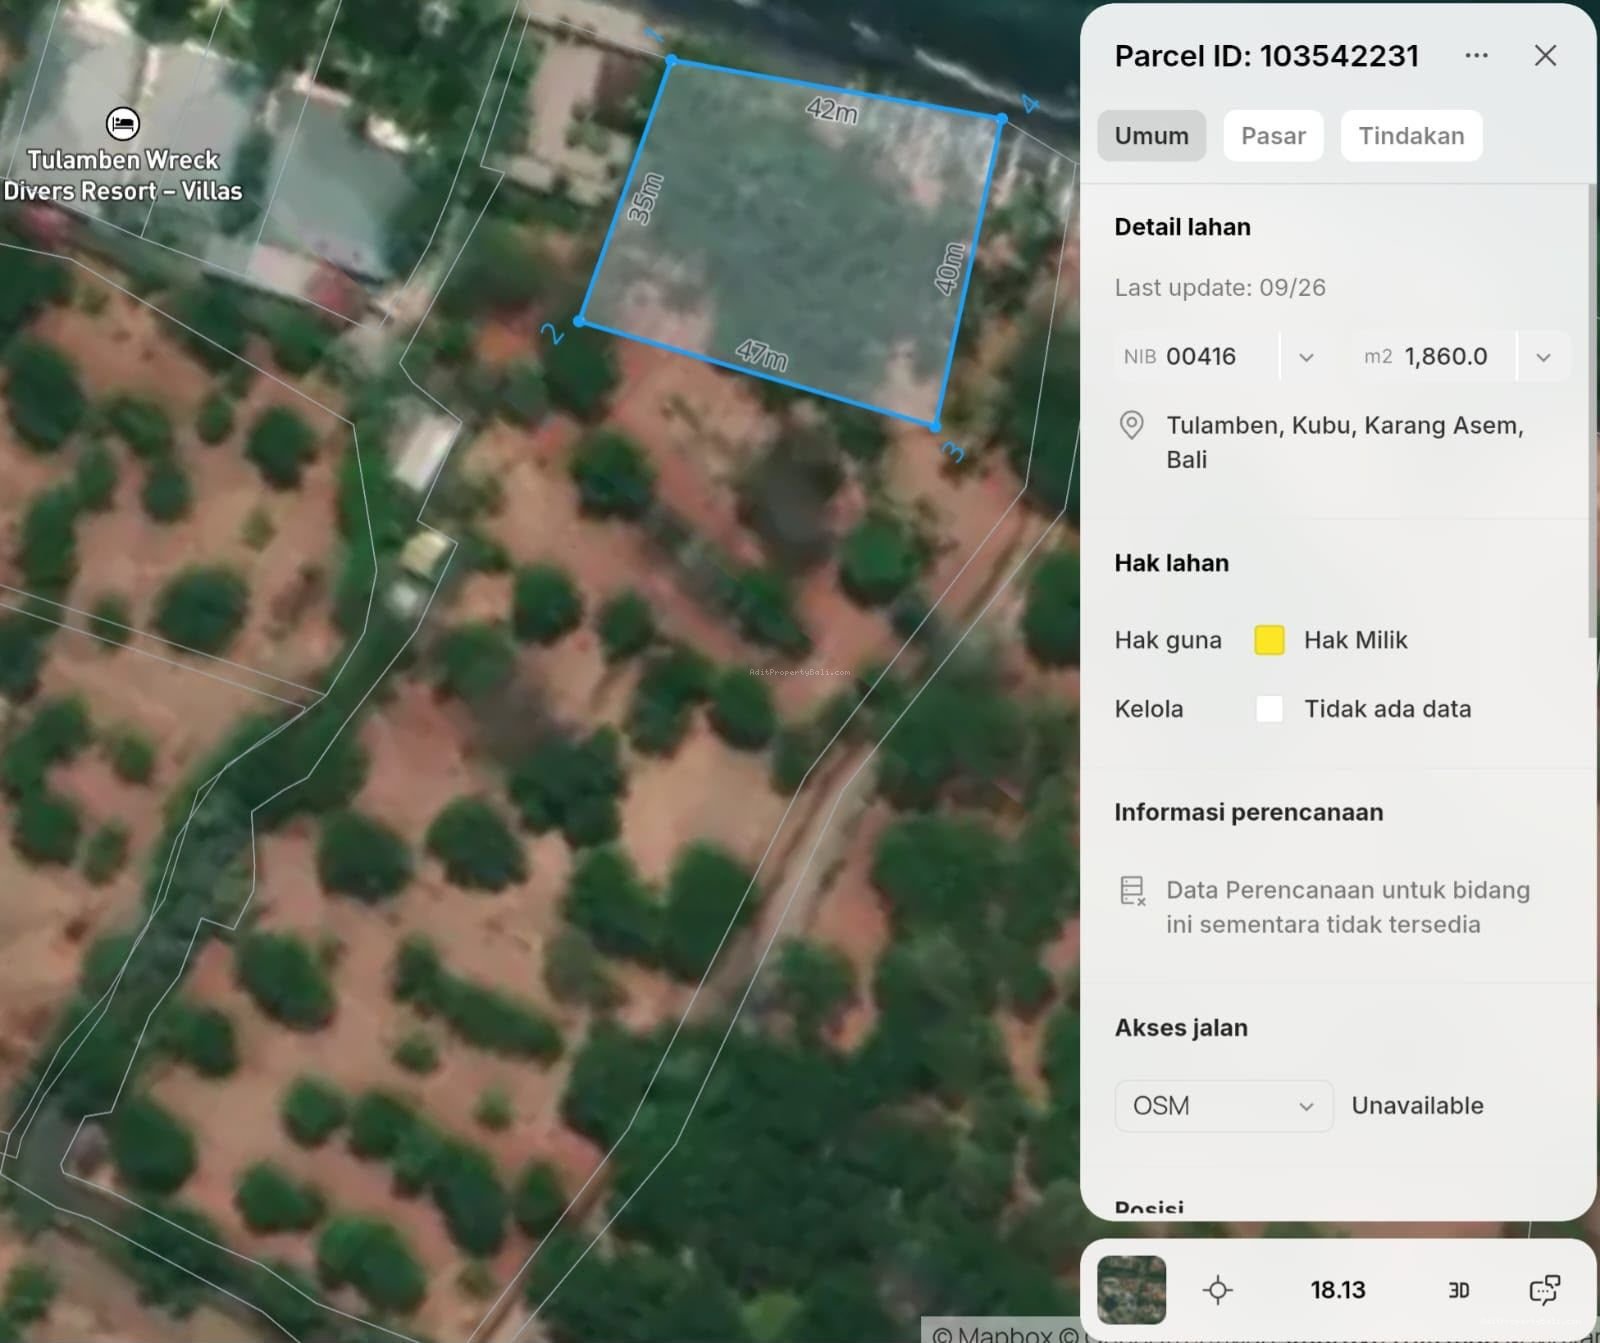This screenshot has height=1343, width=1600.
Task: Click the satellite basemap thumbnail
Action: 1131,1290
